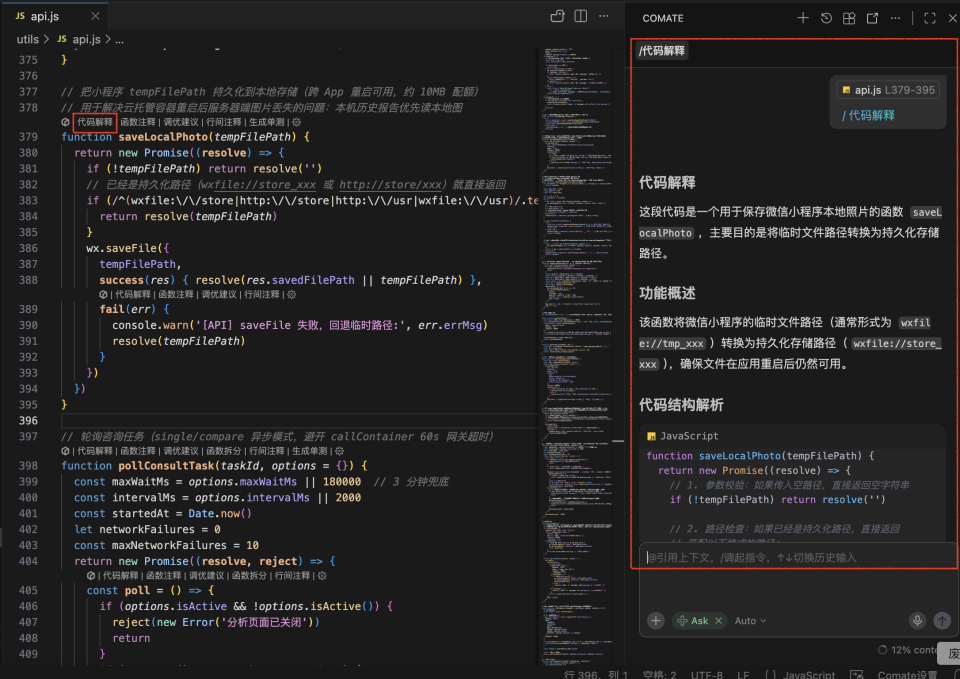Click the 功能概述 heading in Comate answer
This screenshot has width=960, height=679.
[x=667, y=293]
